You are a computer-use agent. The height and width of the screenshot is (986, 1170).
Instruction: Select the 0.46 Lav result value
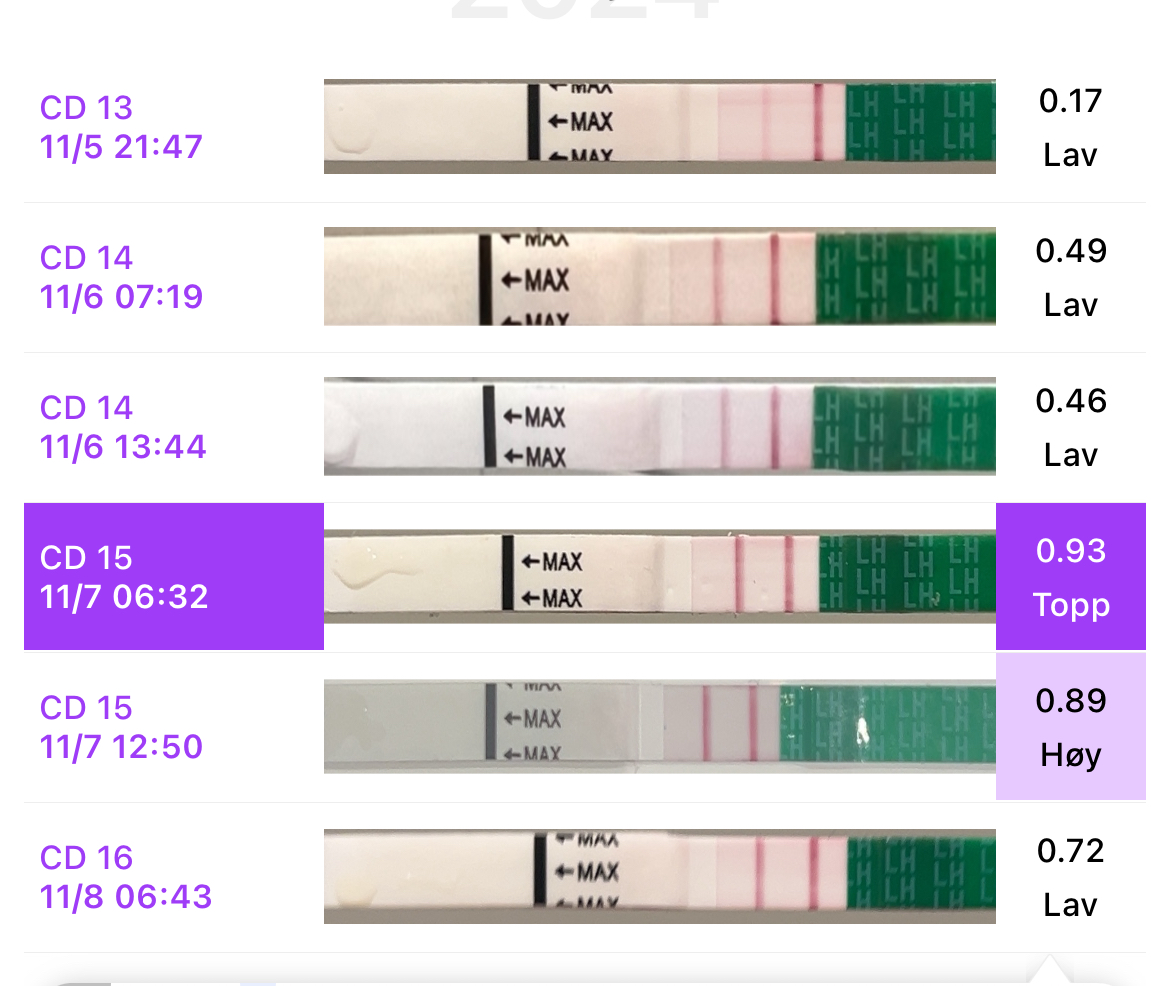coord(1070,401)
